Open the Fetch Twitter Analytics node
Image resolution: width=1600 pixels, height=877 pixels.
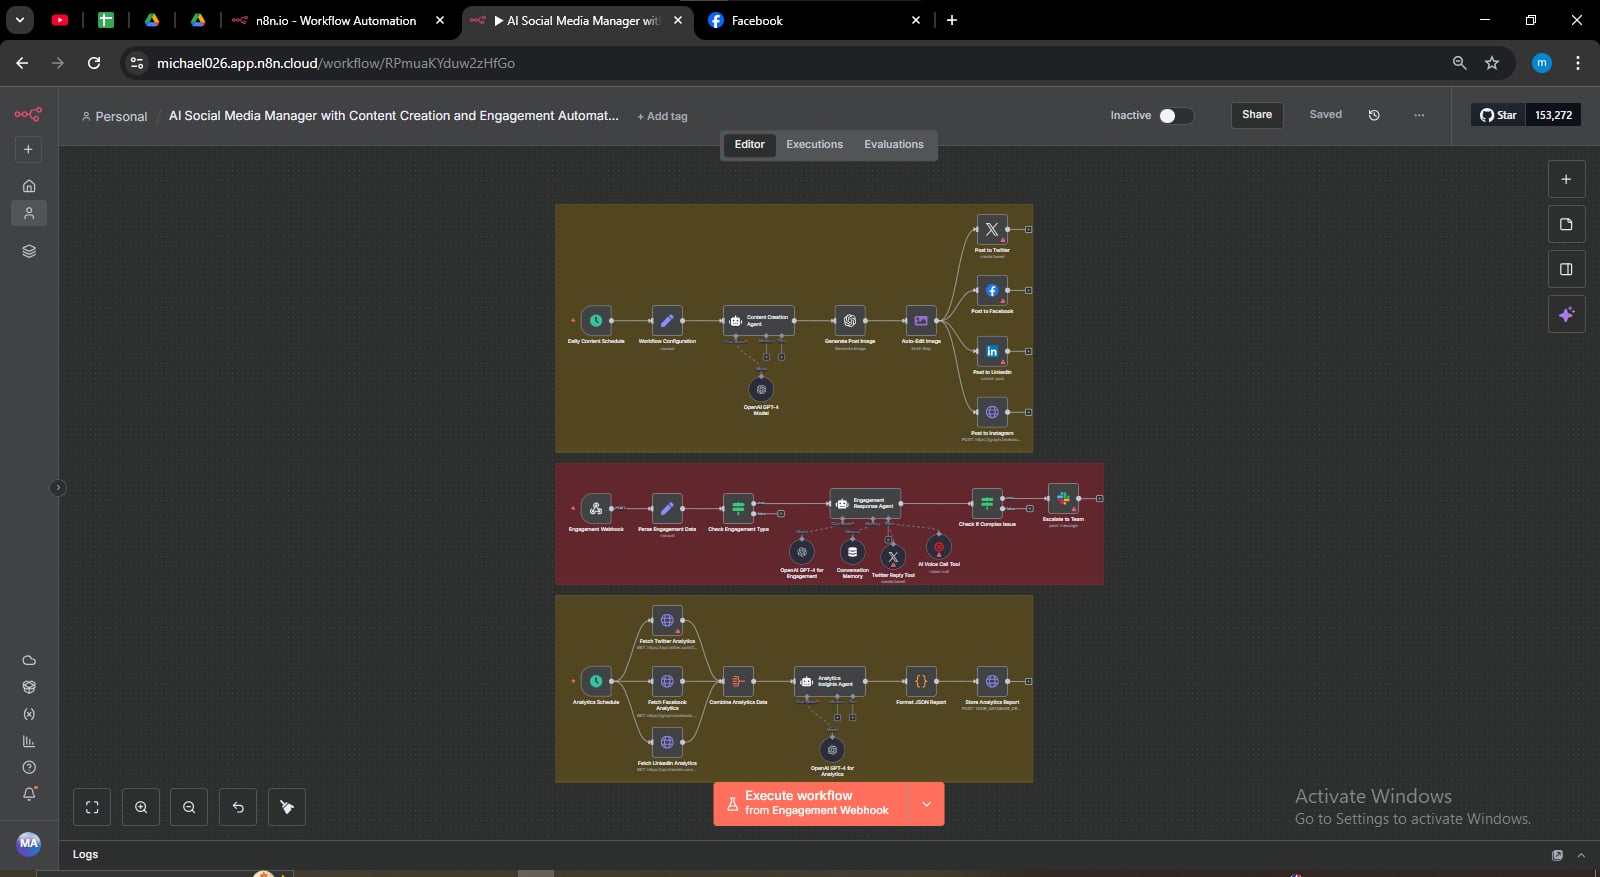pyautogui.click(x=667, y=621)
